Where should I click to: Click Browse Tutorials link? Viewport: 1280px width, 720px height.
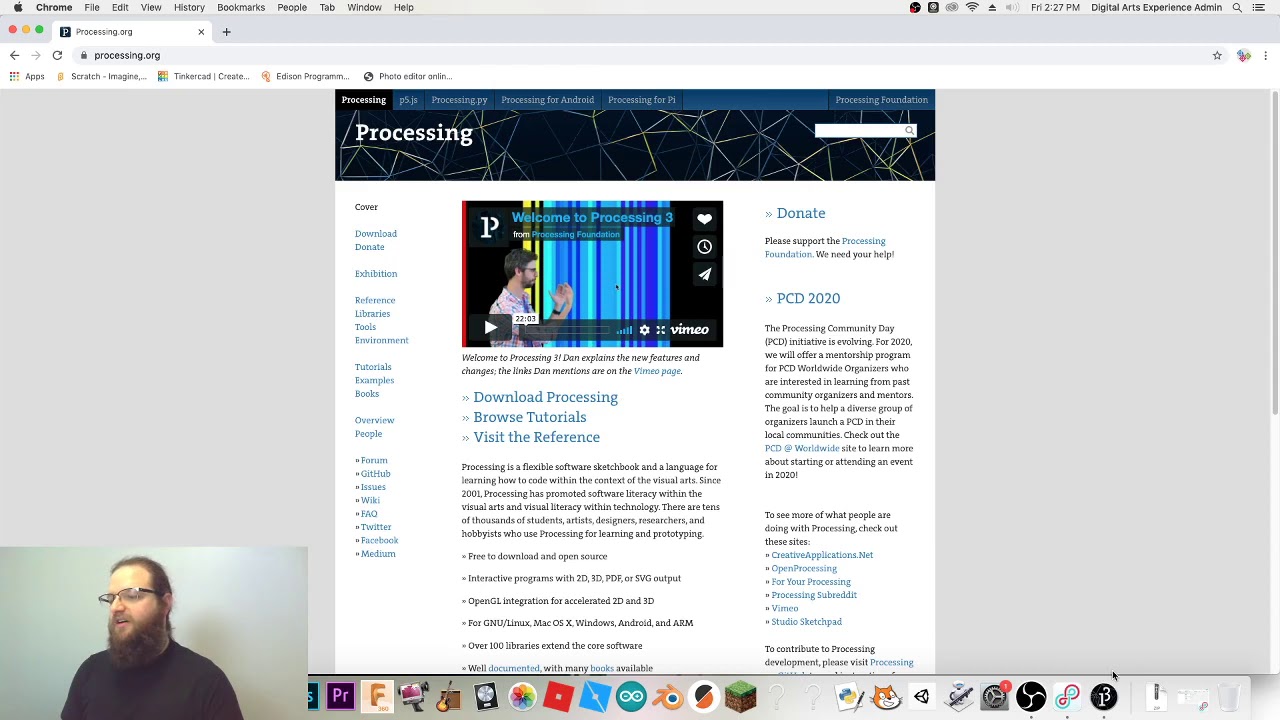pos(529,417)
